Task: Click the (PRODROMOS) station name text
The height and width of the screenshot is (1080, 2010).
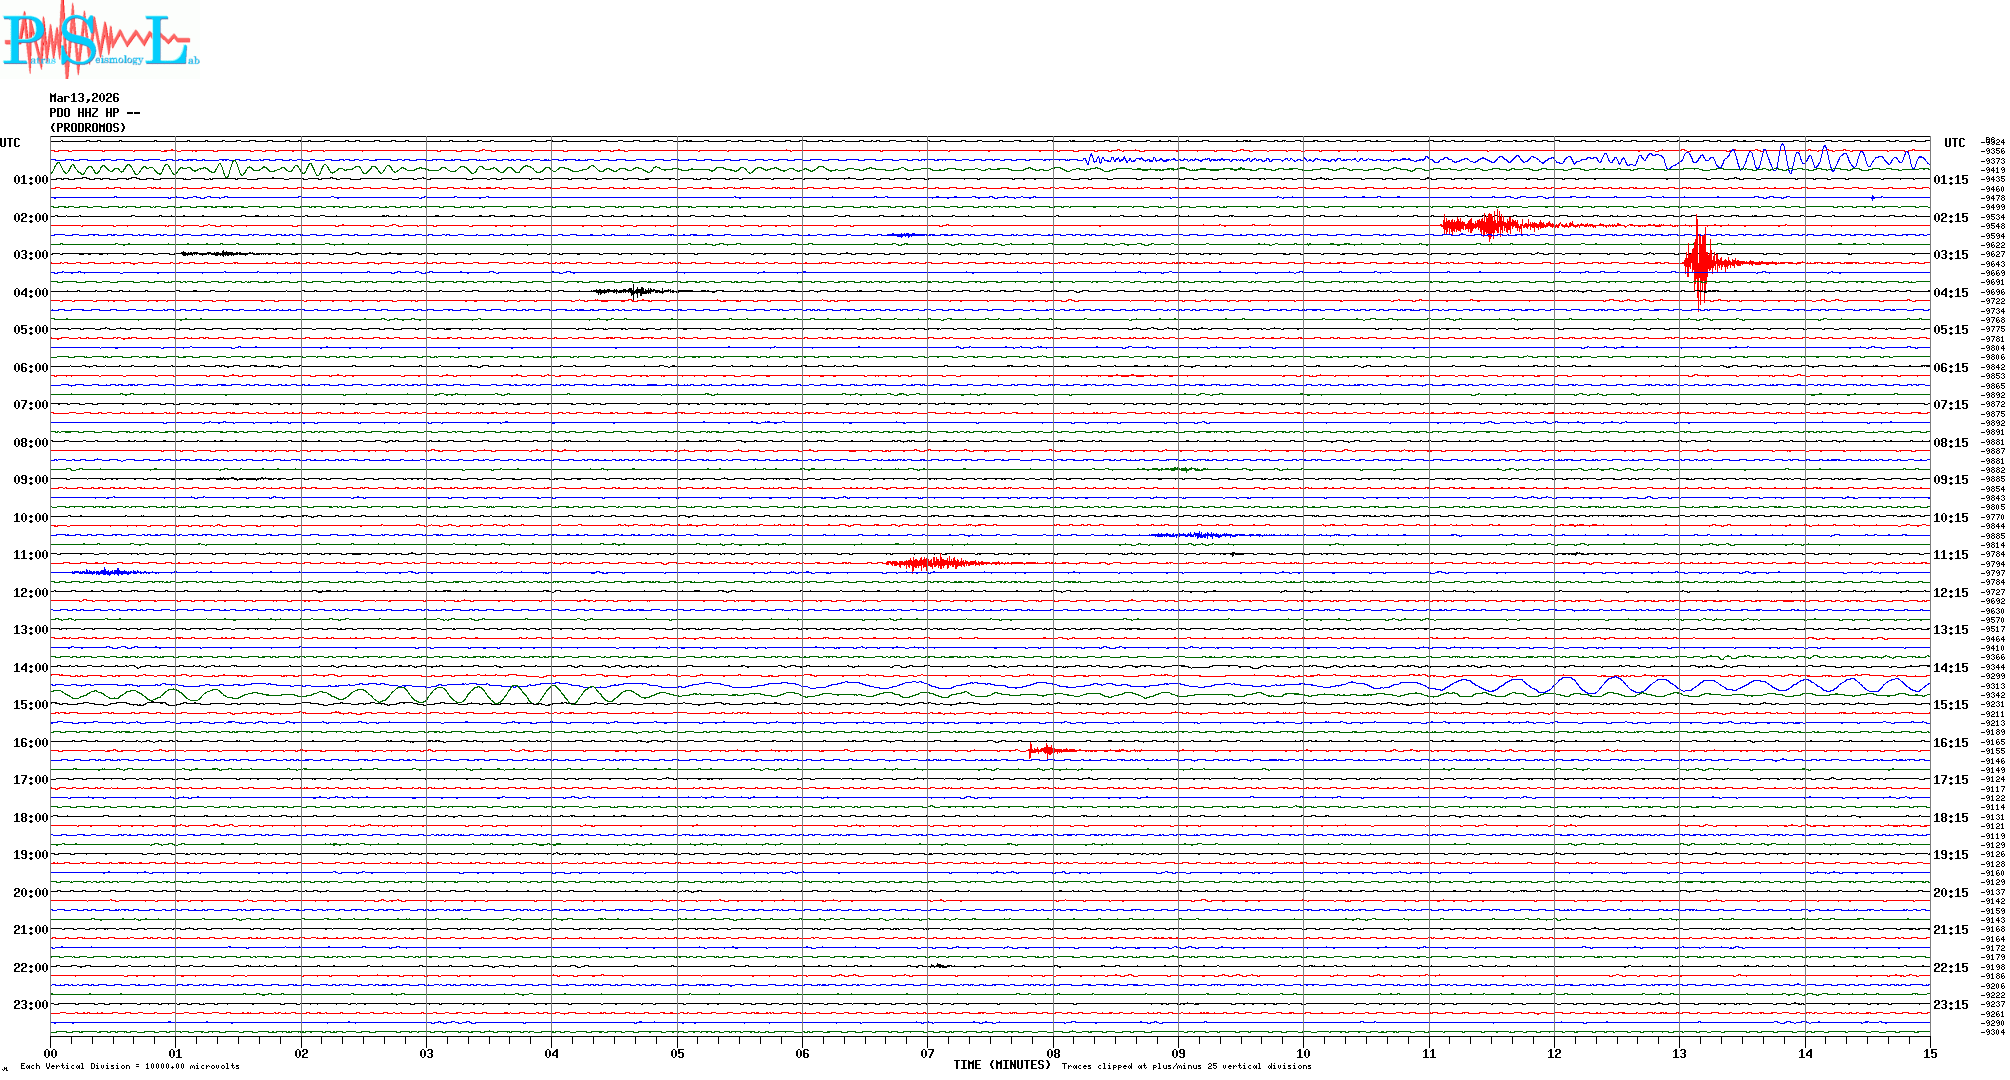Action: point(88,128)
